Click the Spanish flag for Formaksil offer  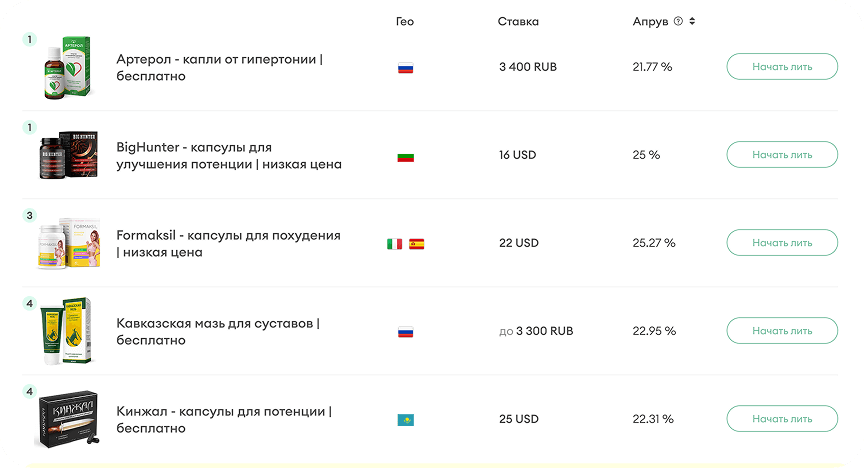pyautogui.click(x=417, y=243)
